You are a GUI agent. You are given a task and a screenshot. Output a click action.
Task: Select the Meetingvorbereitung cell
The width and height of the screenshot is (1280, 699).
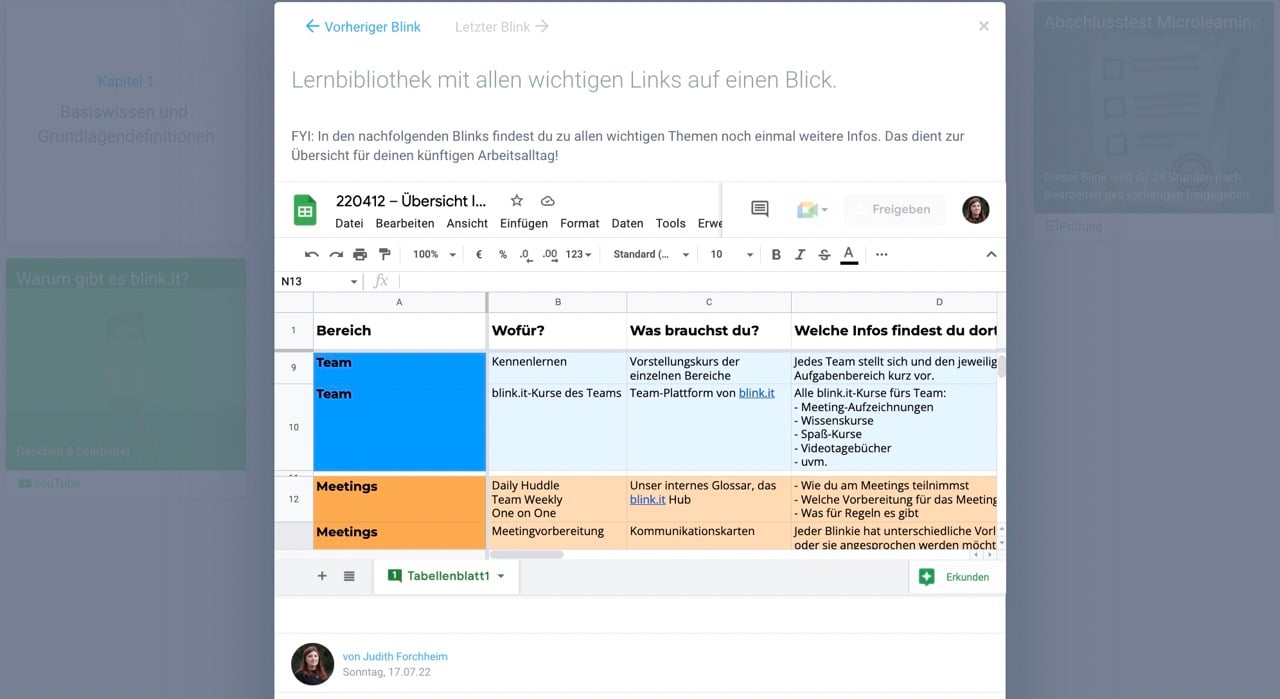557,535
